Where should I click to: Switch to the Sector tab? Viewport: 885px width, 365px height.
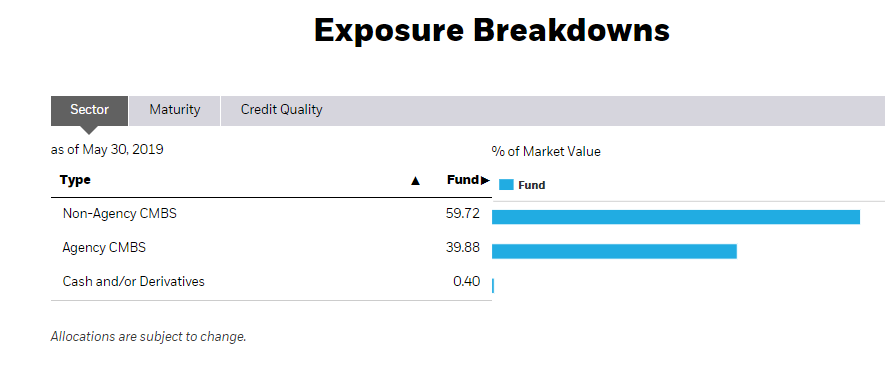[89, 111]
